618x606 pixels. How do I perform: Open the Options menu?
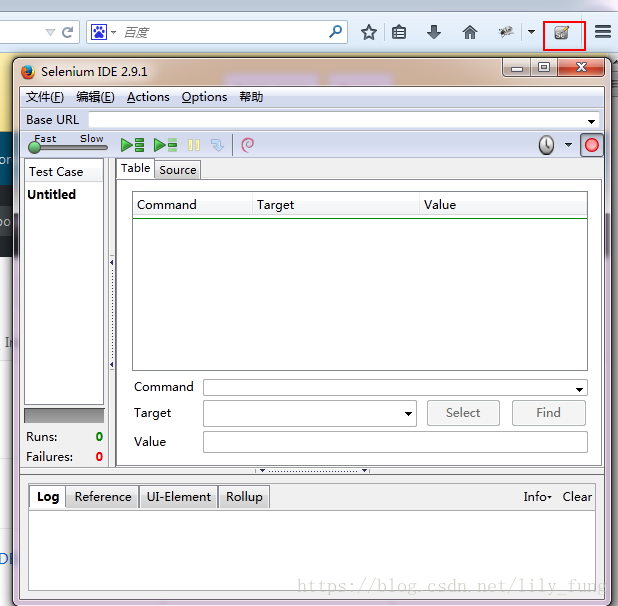pos(204,97)
